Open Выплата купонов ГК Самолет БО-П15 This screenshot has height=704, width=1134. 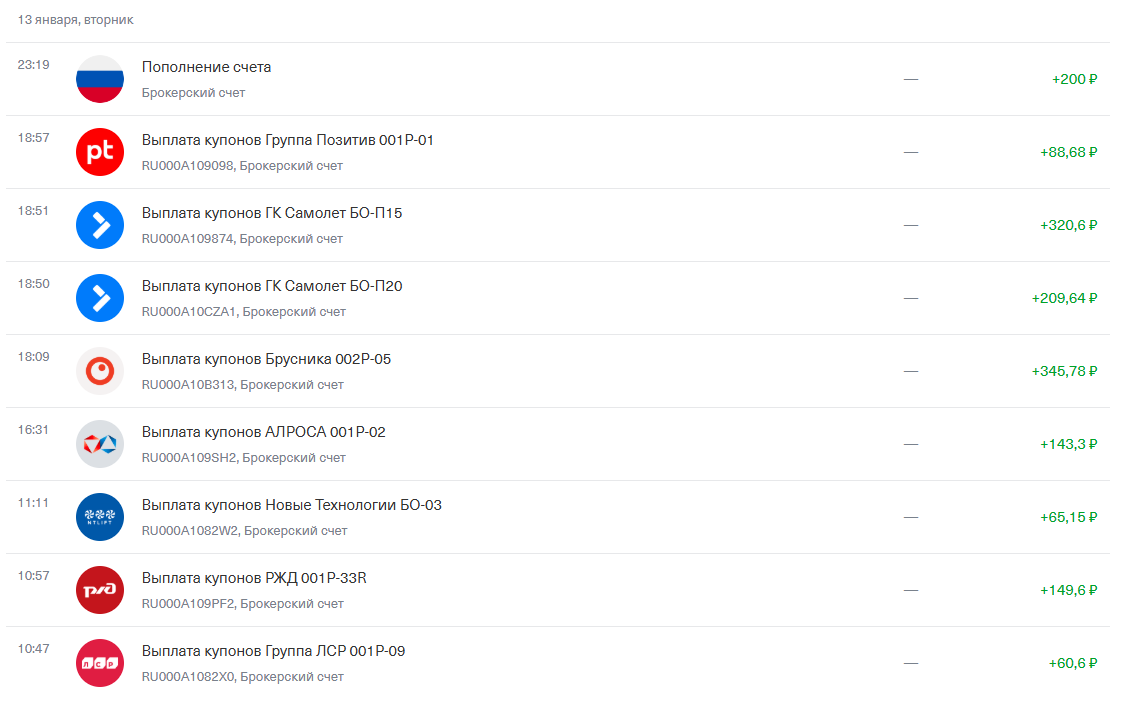coord(558,225)
